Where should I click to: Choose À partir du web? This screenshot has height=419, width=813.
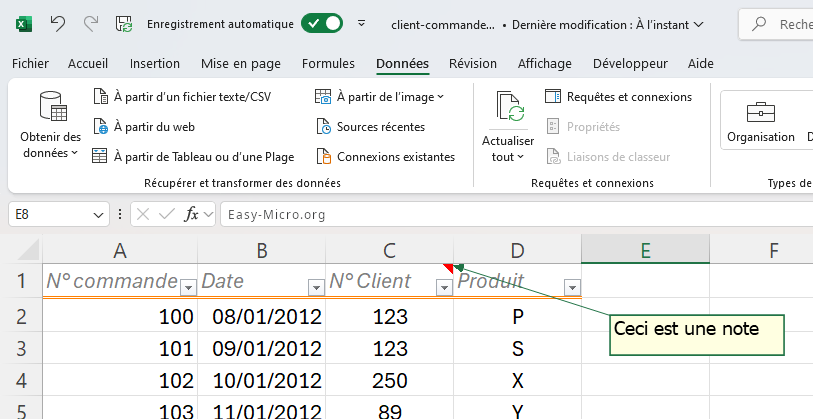point(144,127)
